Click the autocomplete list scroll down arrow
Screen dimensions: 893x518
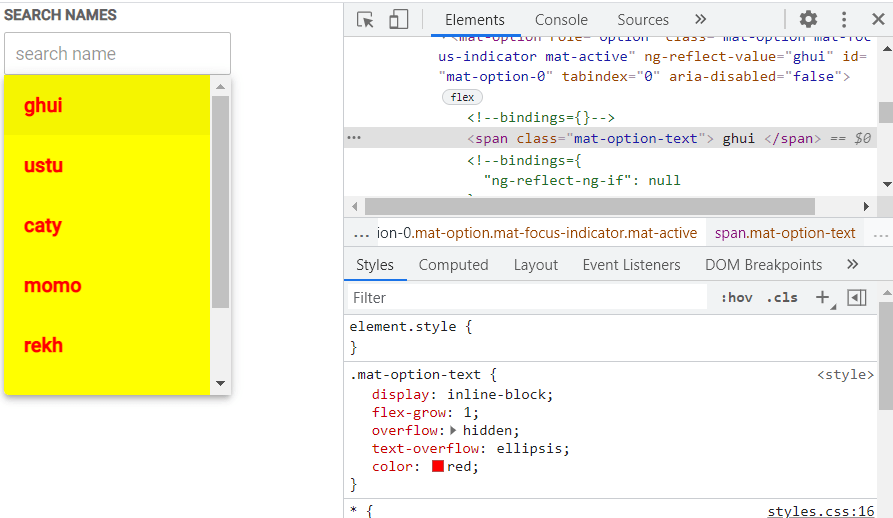pyautogui.click(x=220, y=383)
